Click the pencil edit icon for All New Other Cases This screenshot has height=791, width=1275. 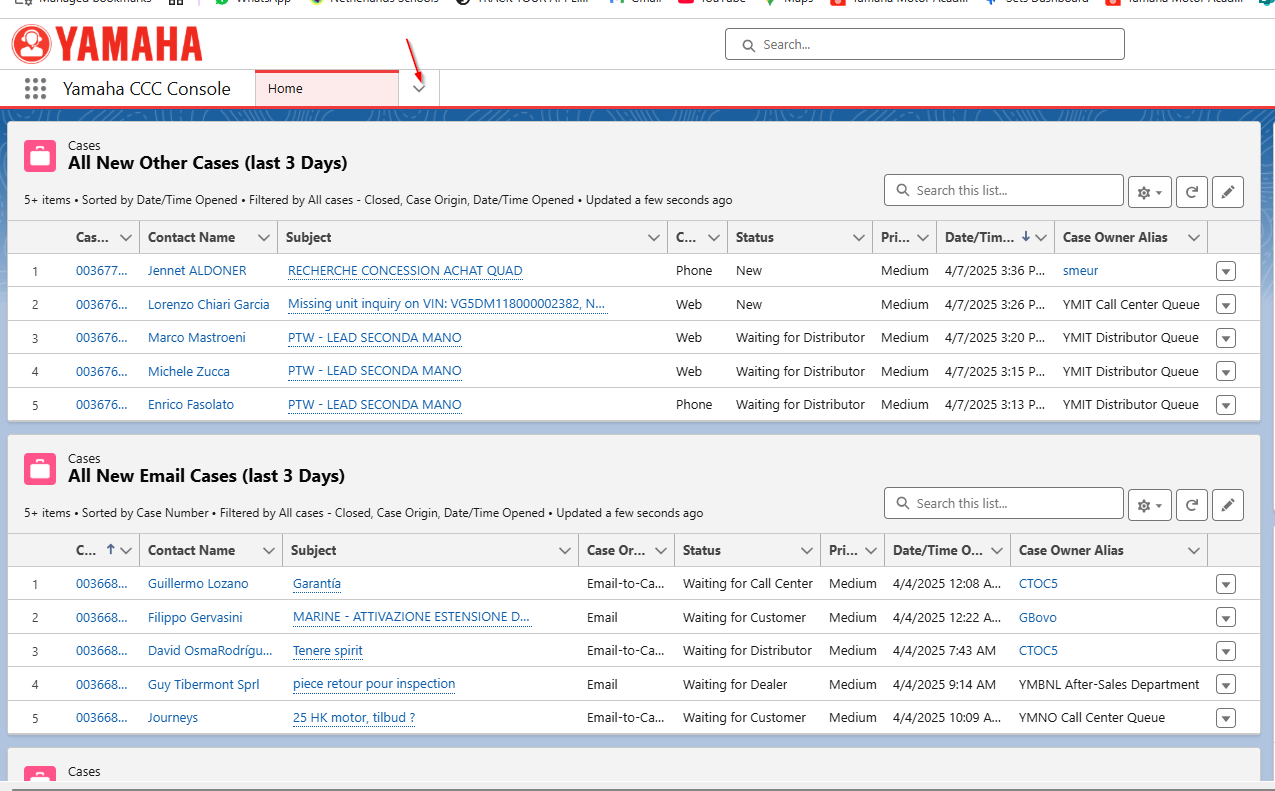(1228, 191)
